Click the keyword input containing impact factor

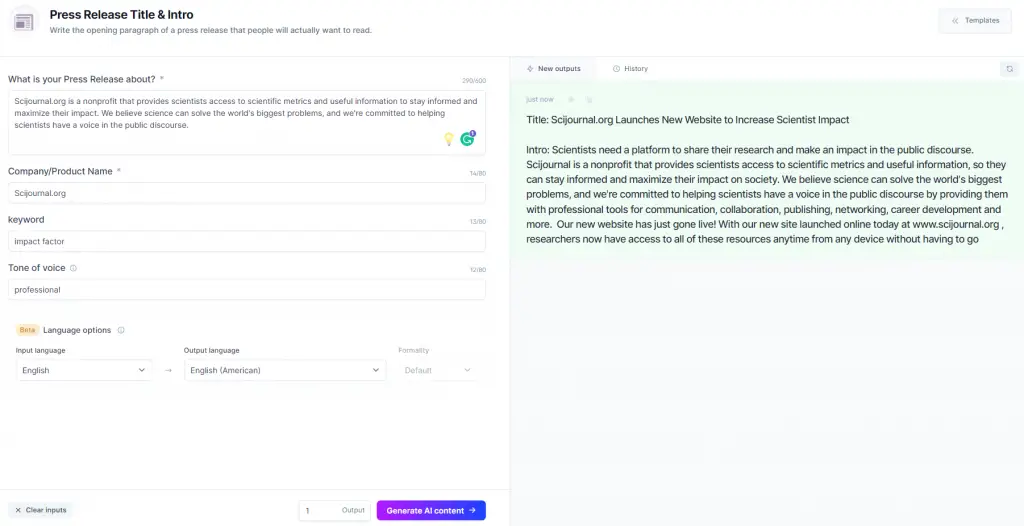(x=247, y=241)
